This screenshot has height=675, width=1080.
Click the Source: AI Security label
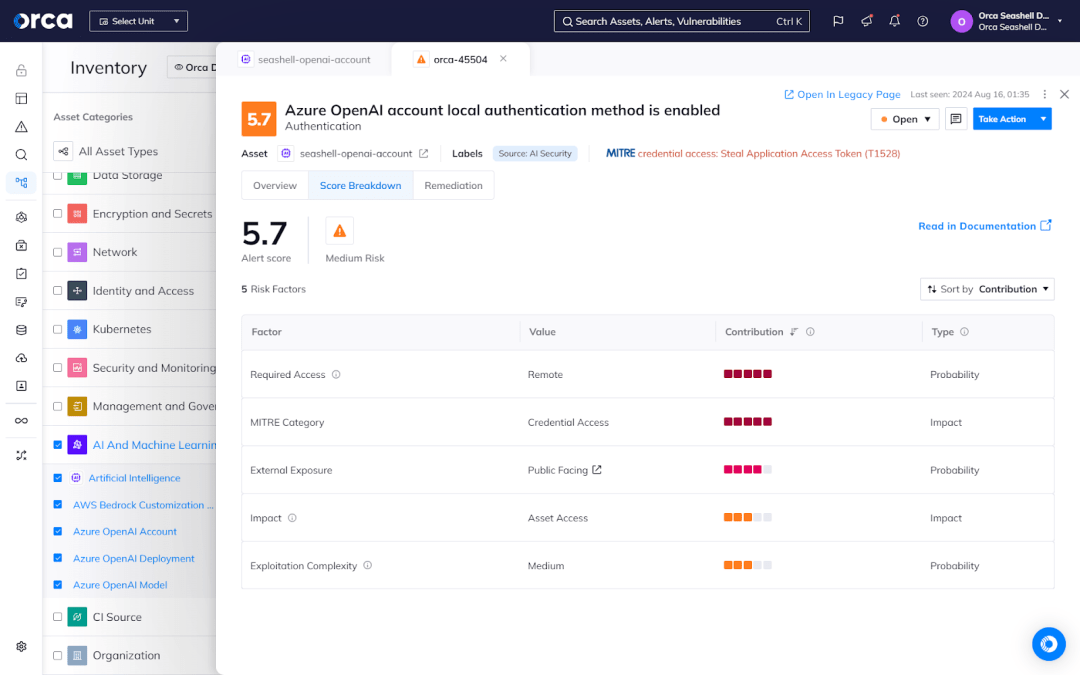tap(535, 154)
